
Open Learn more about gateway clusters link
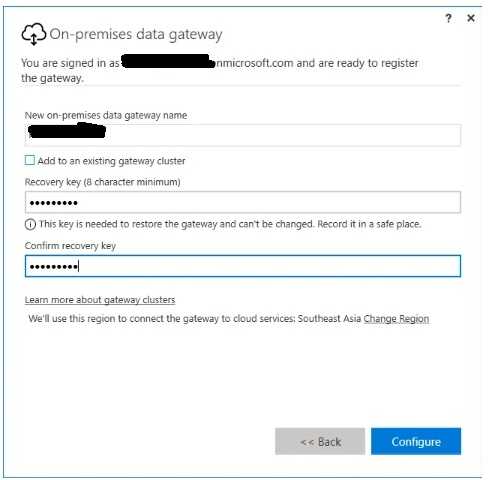tap(100, 300)
